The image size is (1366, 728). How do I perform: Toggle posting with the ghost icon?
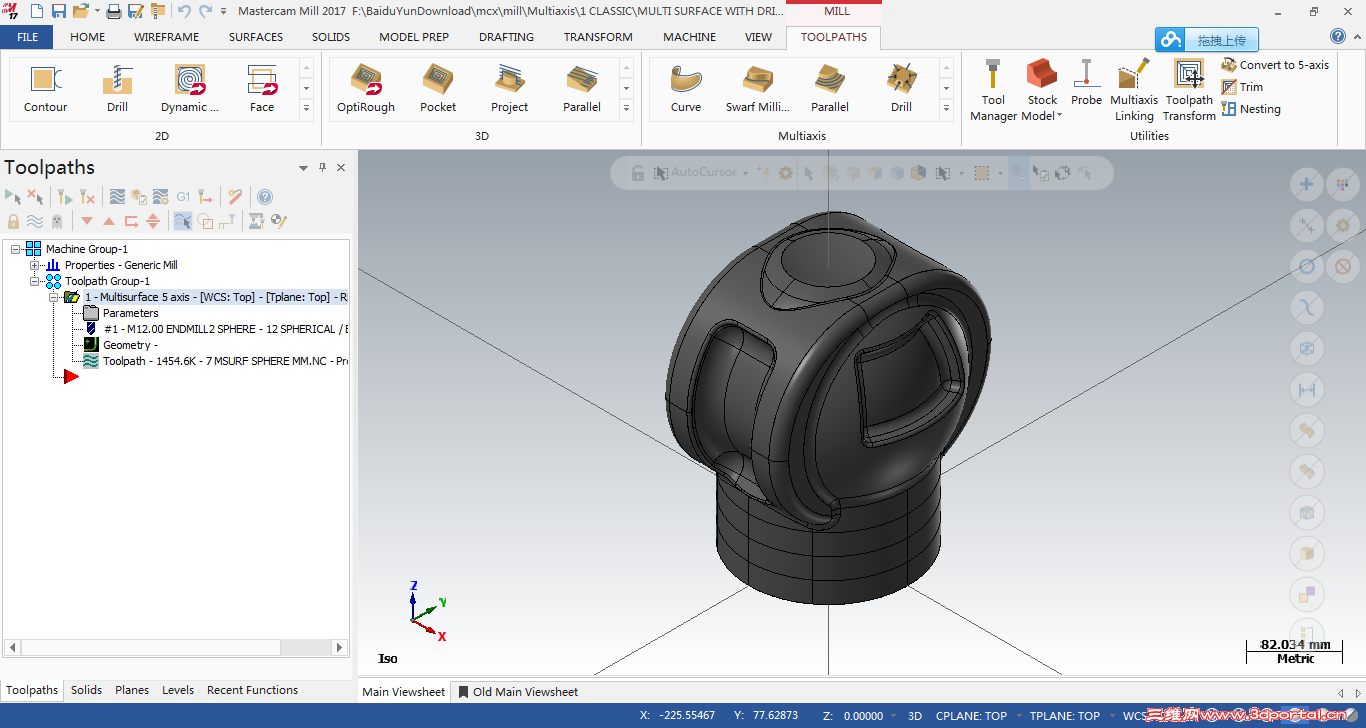click(57, 221)
